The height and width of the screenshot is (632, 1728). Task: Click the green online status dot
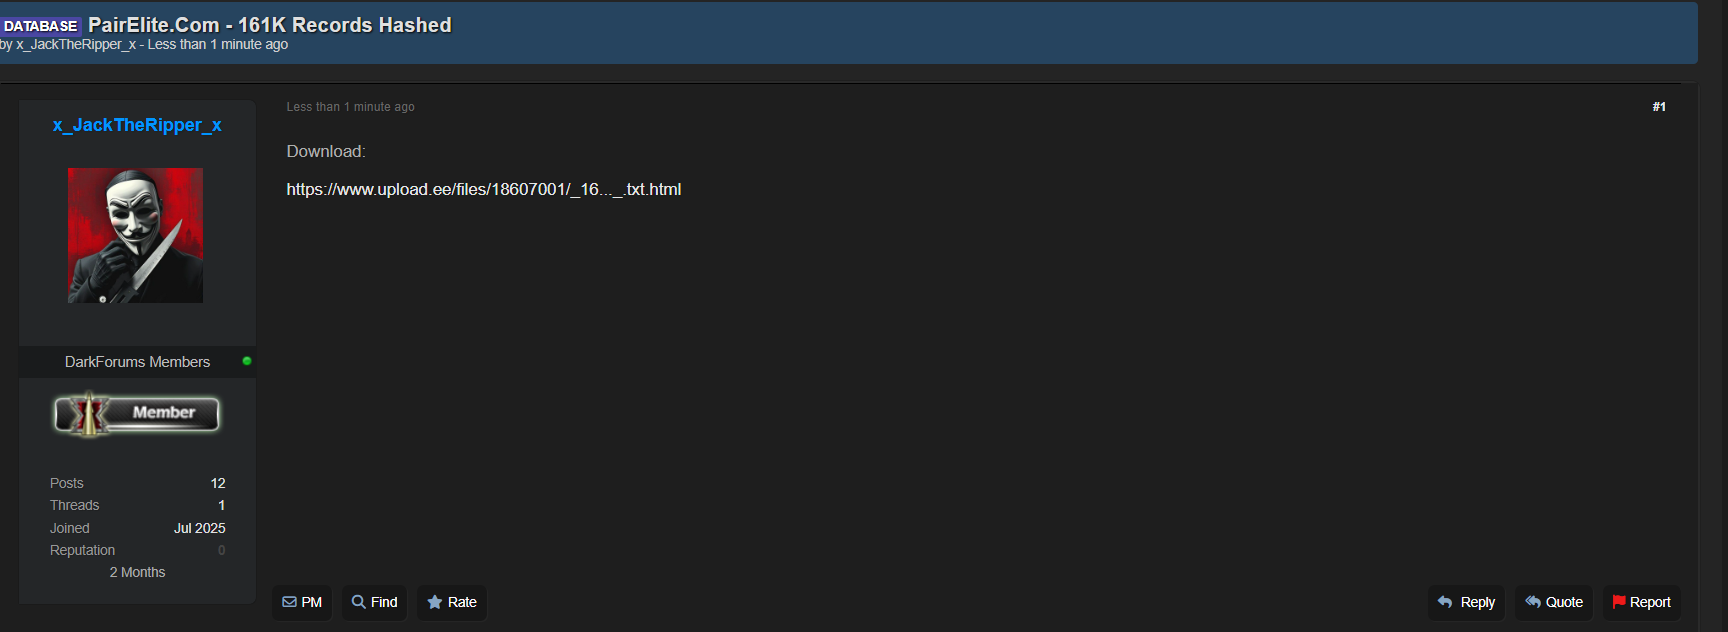pyautogui.click(x=247, y=361)
